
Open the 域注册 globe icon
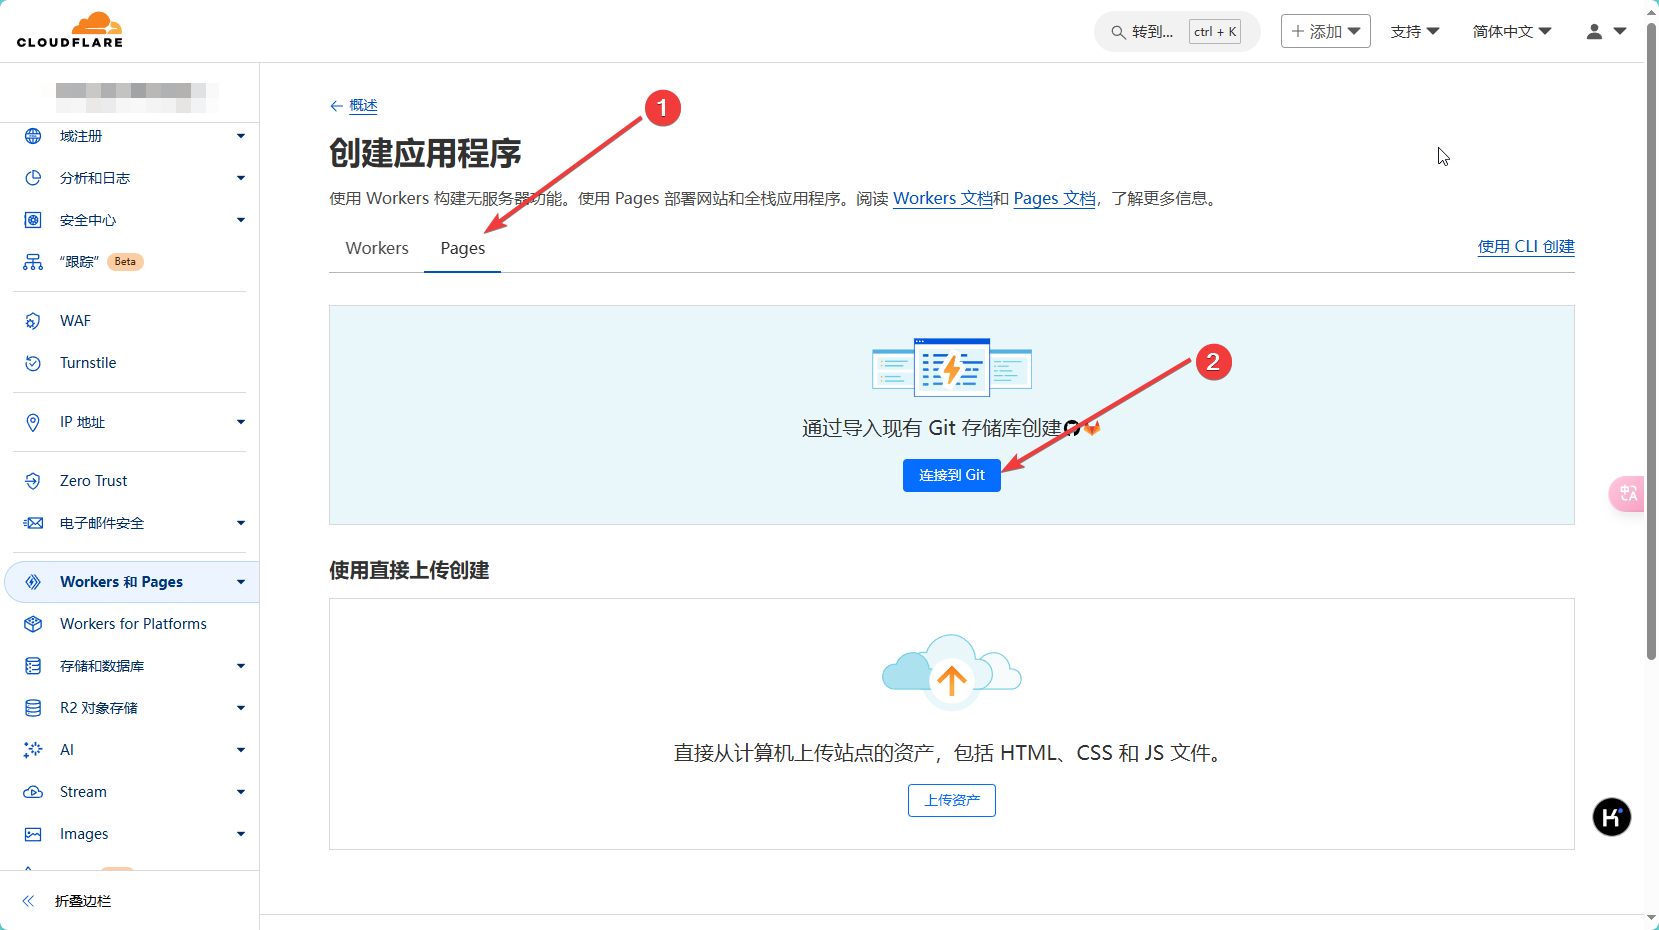tap(33, 136)
